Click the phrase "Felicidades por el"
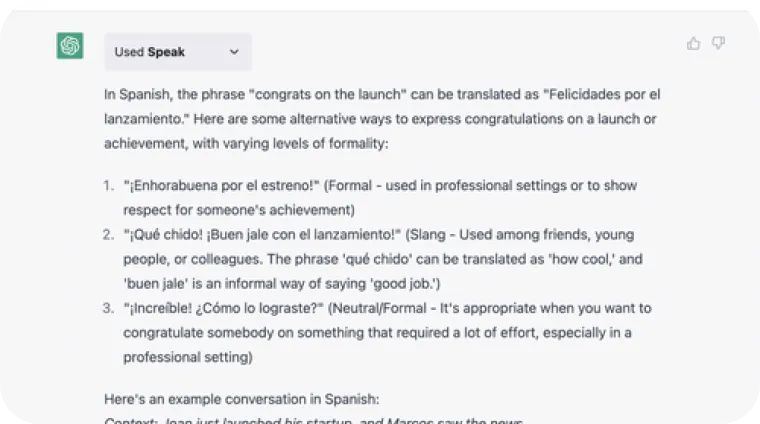The height and width of the screenshot is (424, 760). (604, 94)
